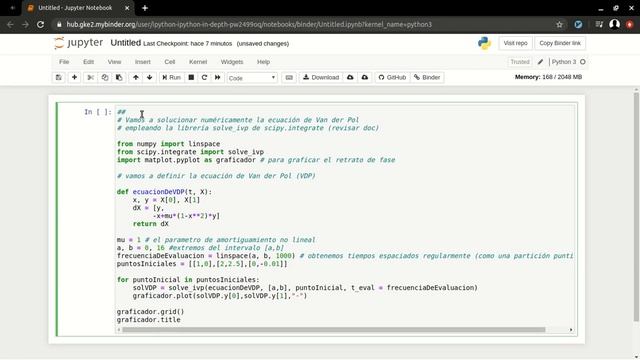Click the red extension icon in Chrome toolbar
The width and height of the screenshot is (640, 360).
click(629, 24)
